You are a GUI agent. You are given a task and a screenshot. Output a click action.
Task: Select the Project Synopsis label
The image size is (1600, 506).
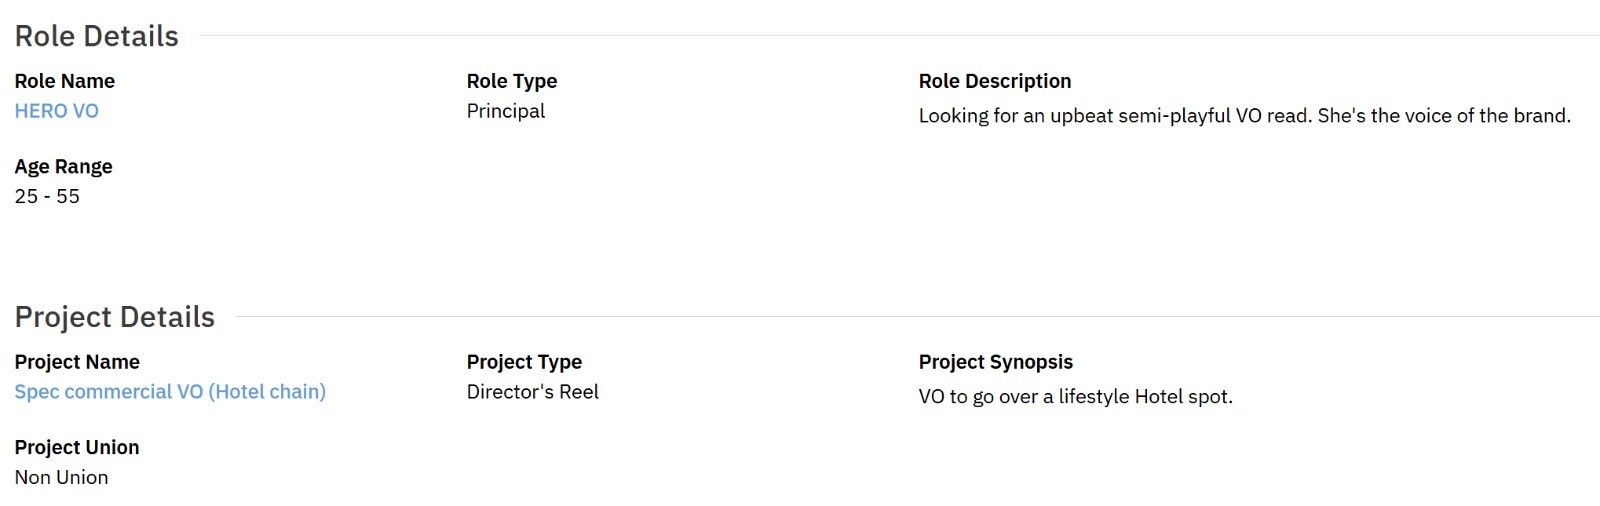[x=996, y=362]
